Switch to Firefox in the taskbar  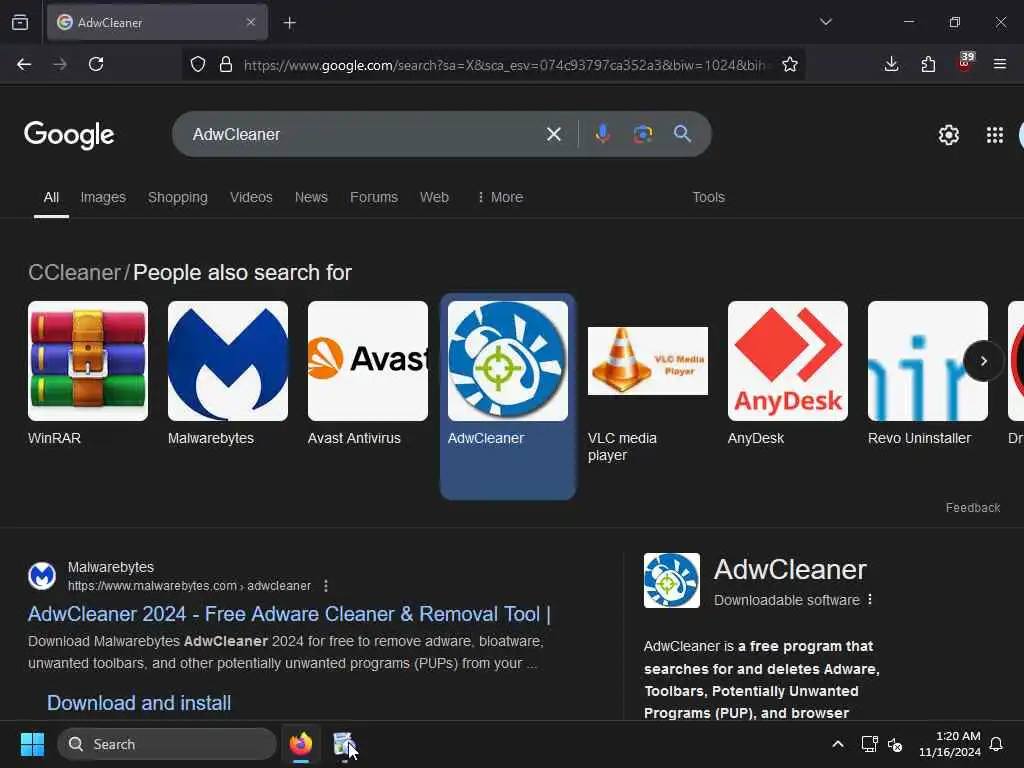pyautogui.click(x=301, y=744)
